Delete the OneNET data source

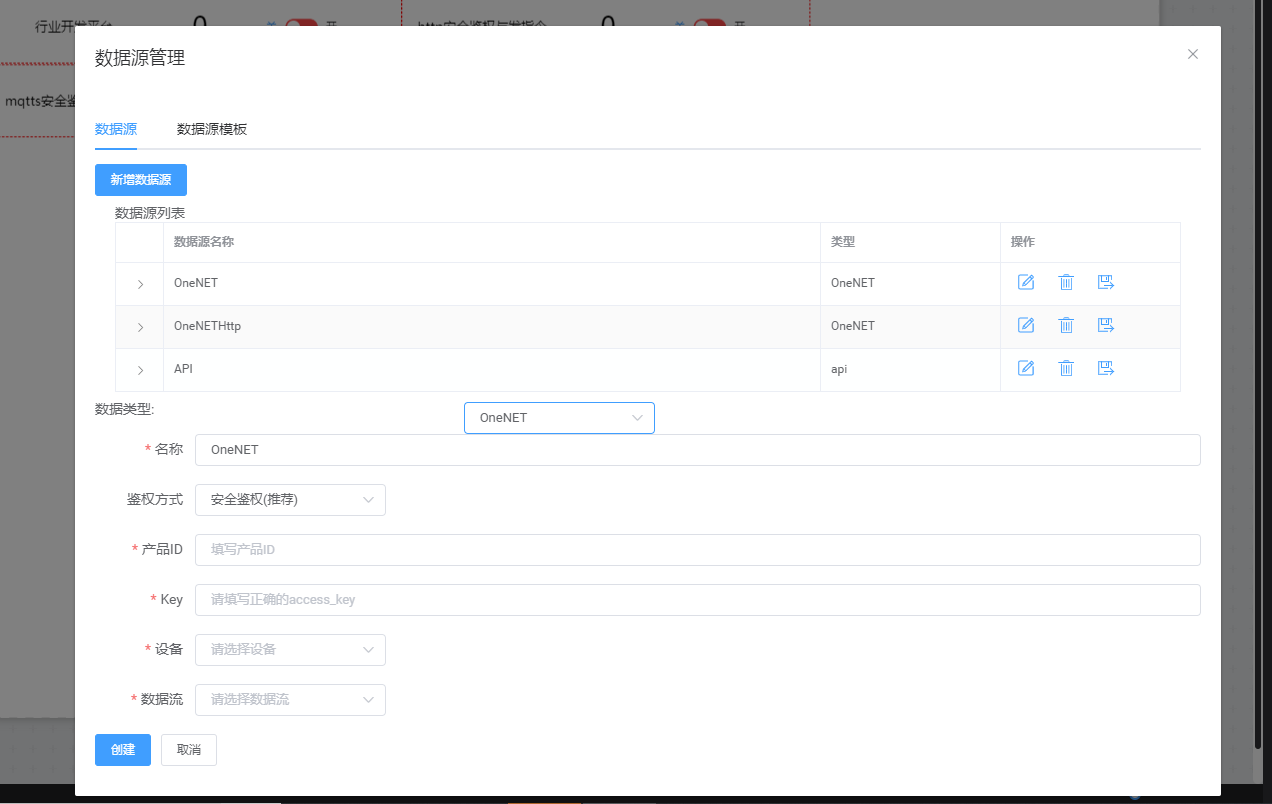[x=1066, y=282]
